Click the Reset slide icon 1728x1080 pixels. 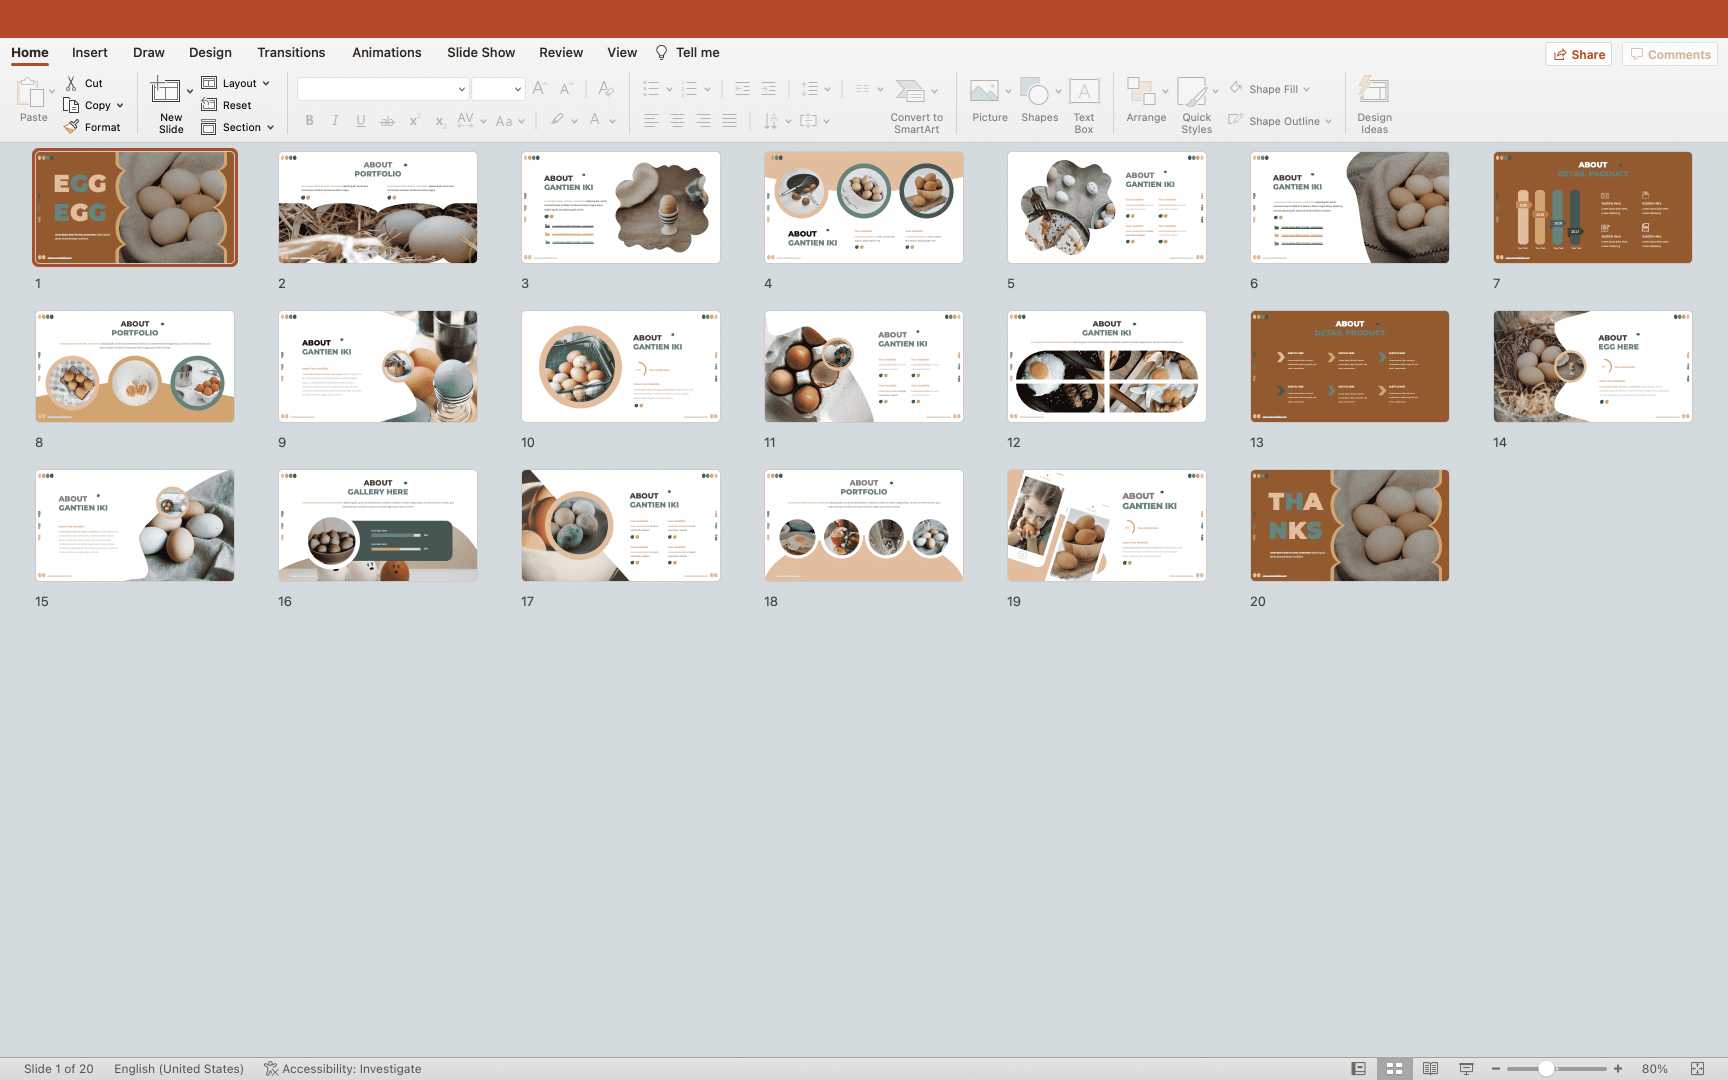tap(209, 105)
